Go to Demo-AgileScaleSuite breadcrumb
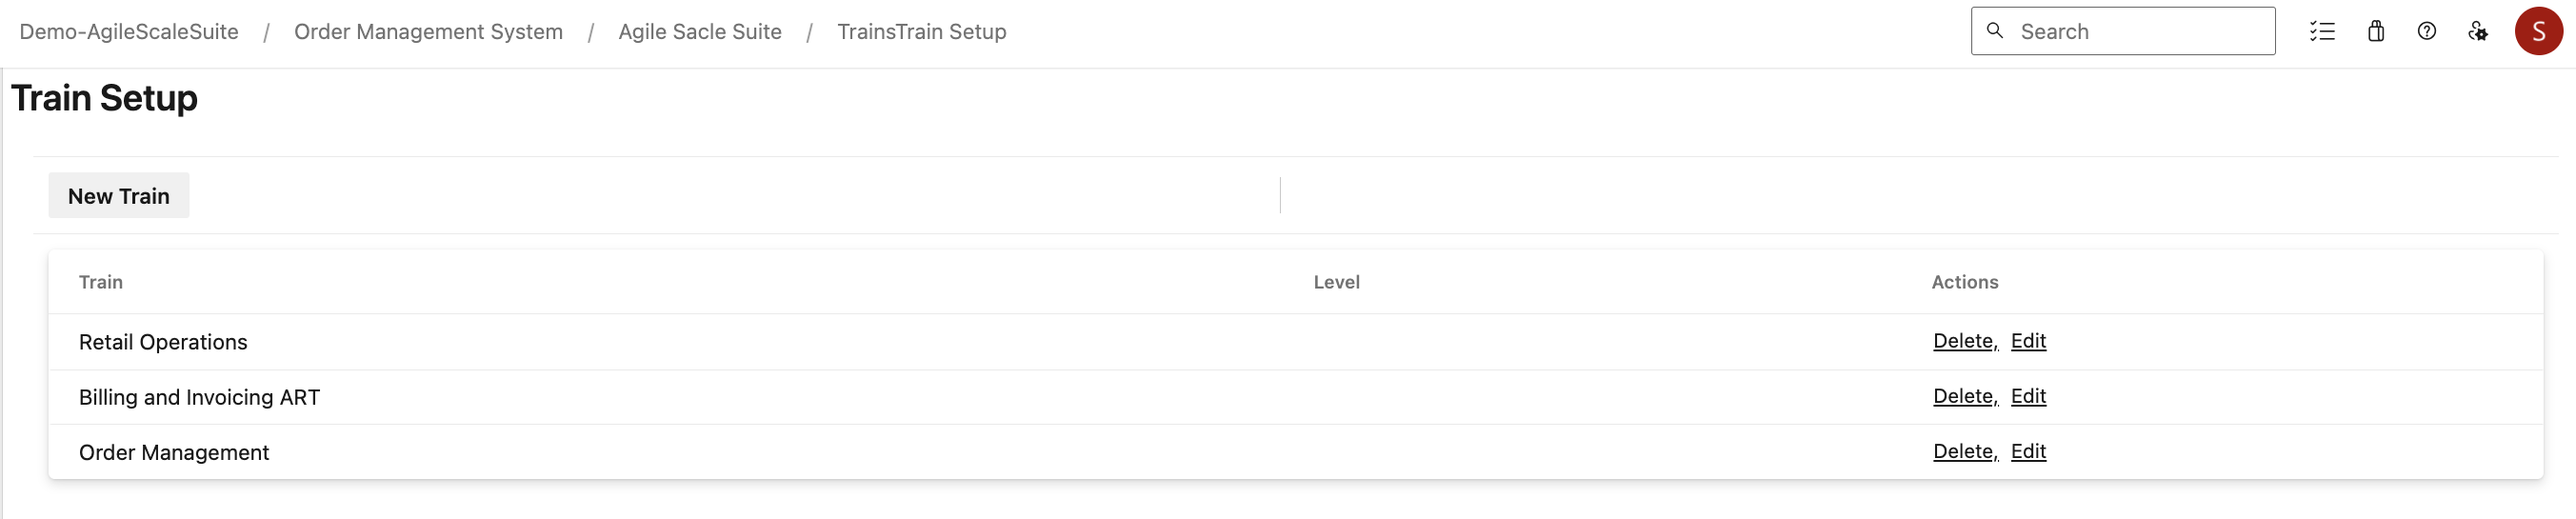 click(x=129, y=32)
